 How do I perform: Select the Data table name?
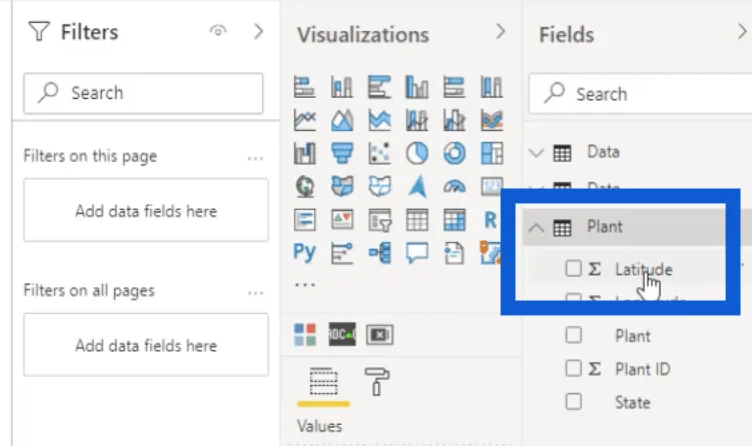click(x=603, y=152)
